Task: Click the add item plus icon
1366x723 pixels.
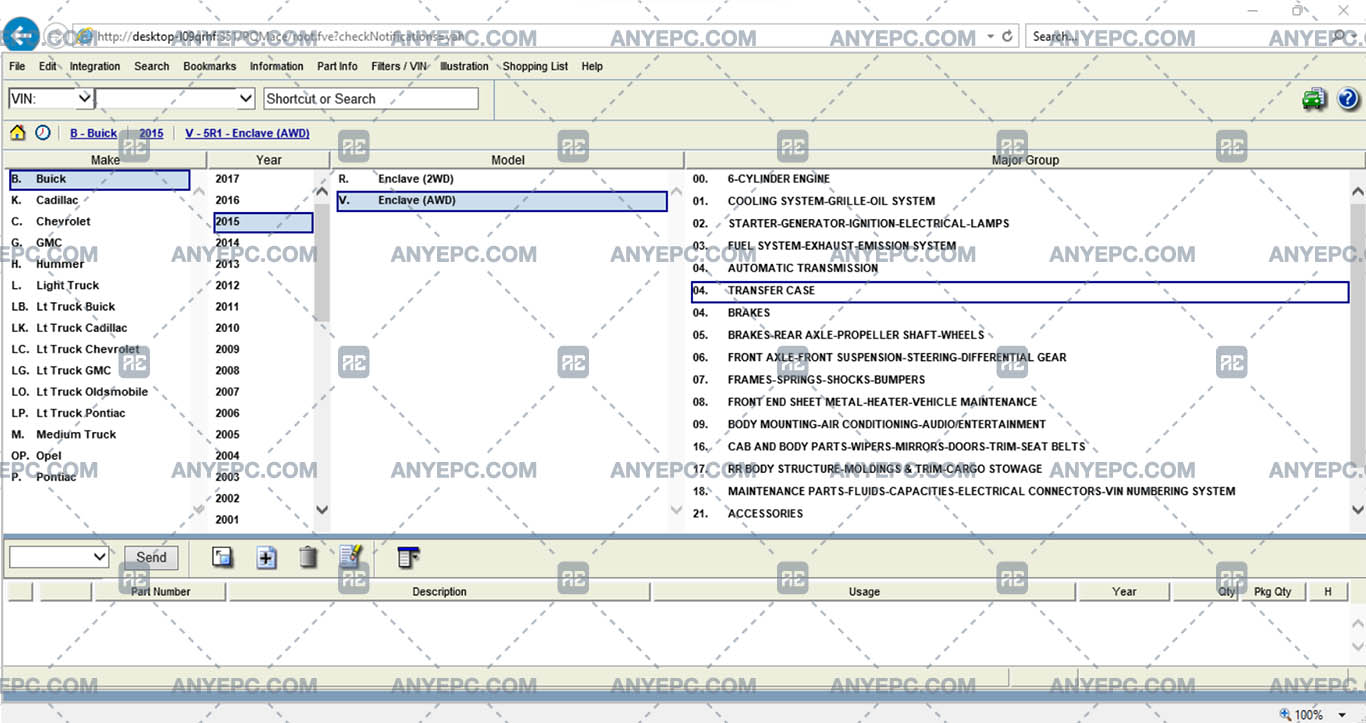Action: (266, 557)
